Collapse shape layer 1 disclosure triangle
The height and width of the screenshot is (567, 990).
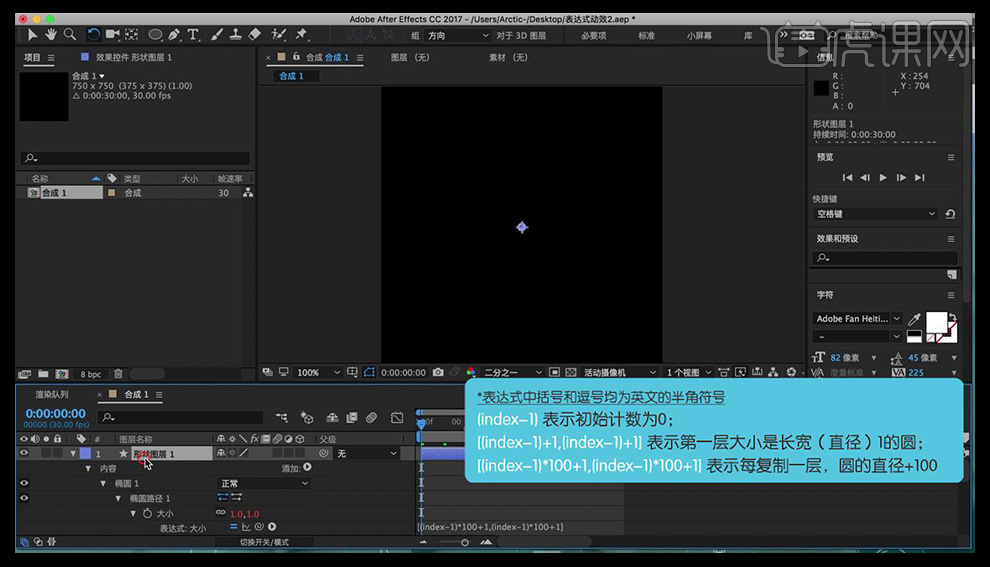(x=73, y=453)
